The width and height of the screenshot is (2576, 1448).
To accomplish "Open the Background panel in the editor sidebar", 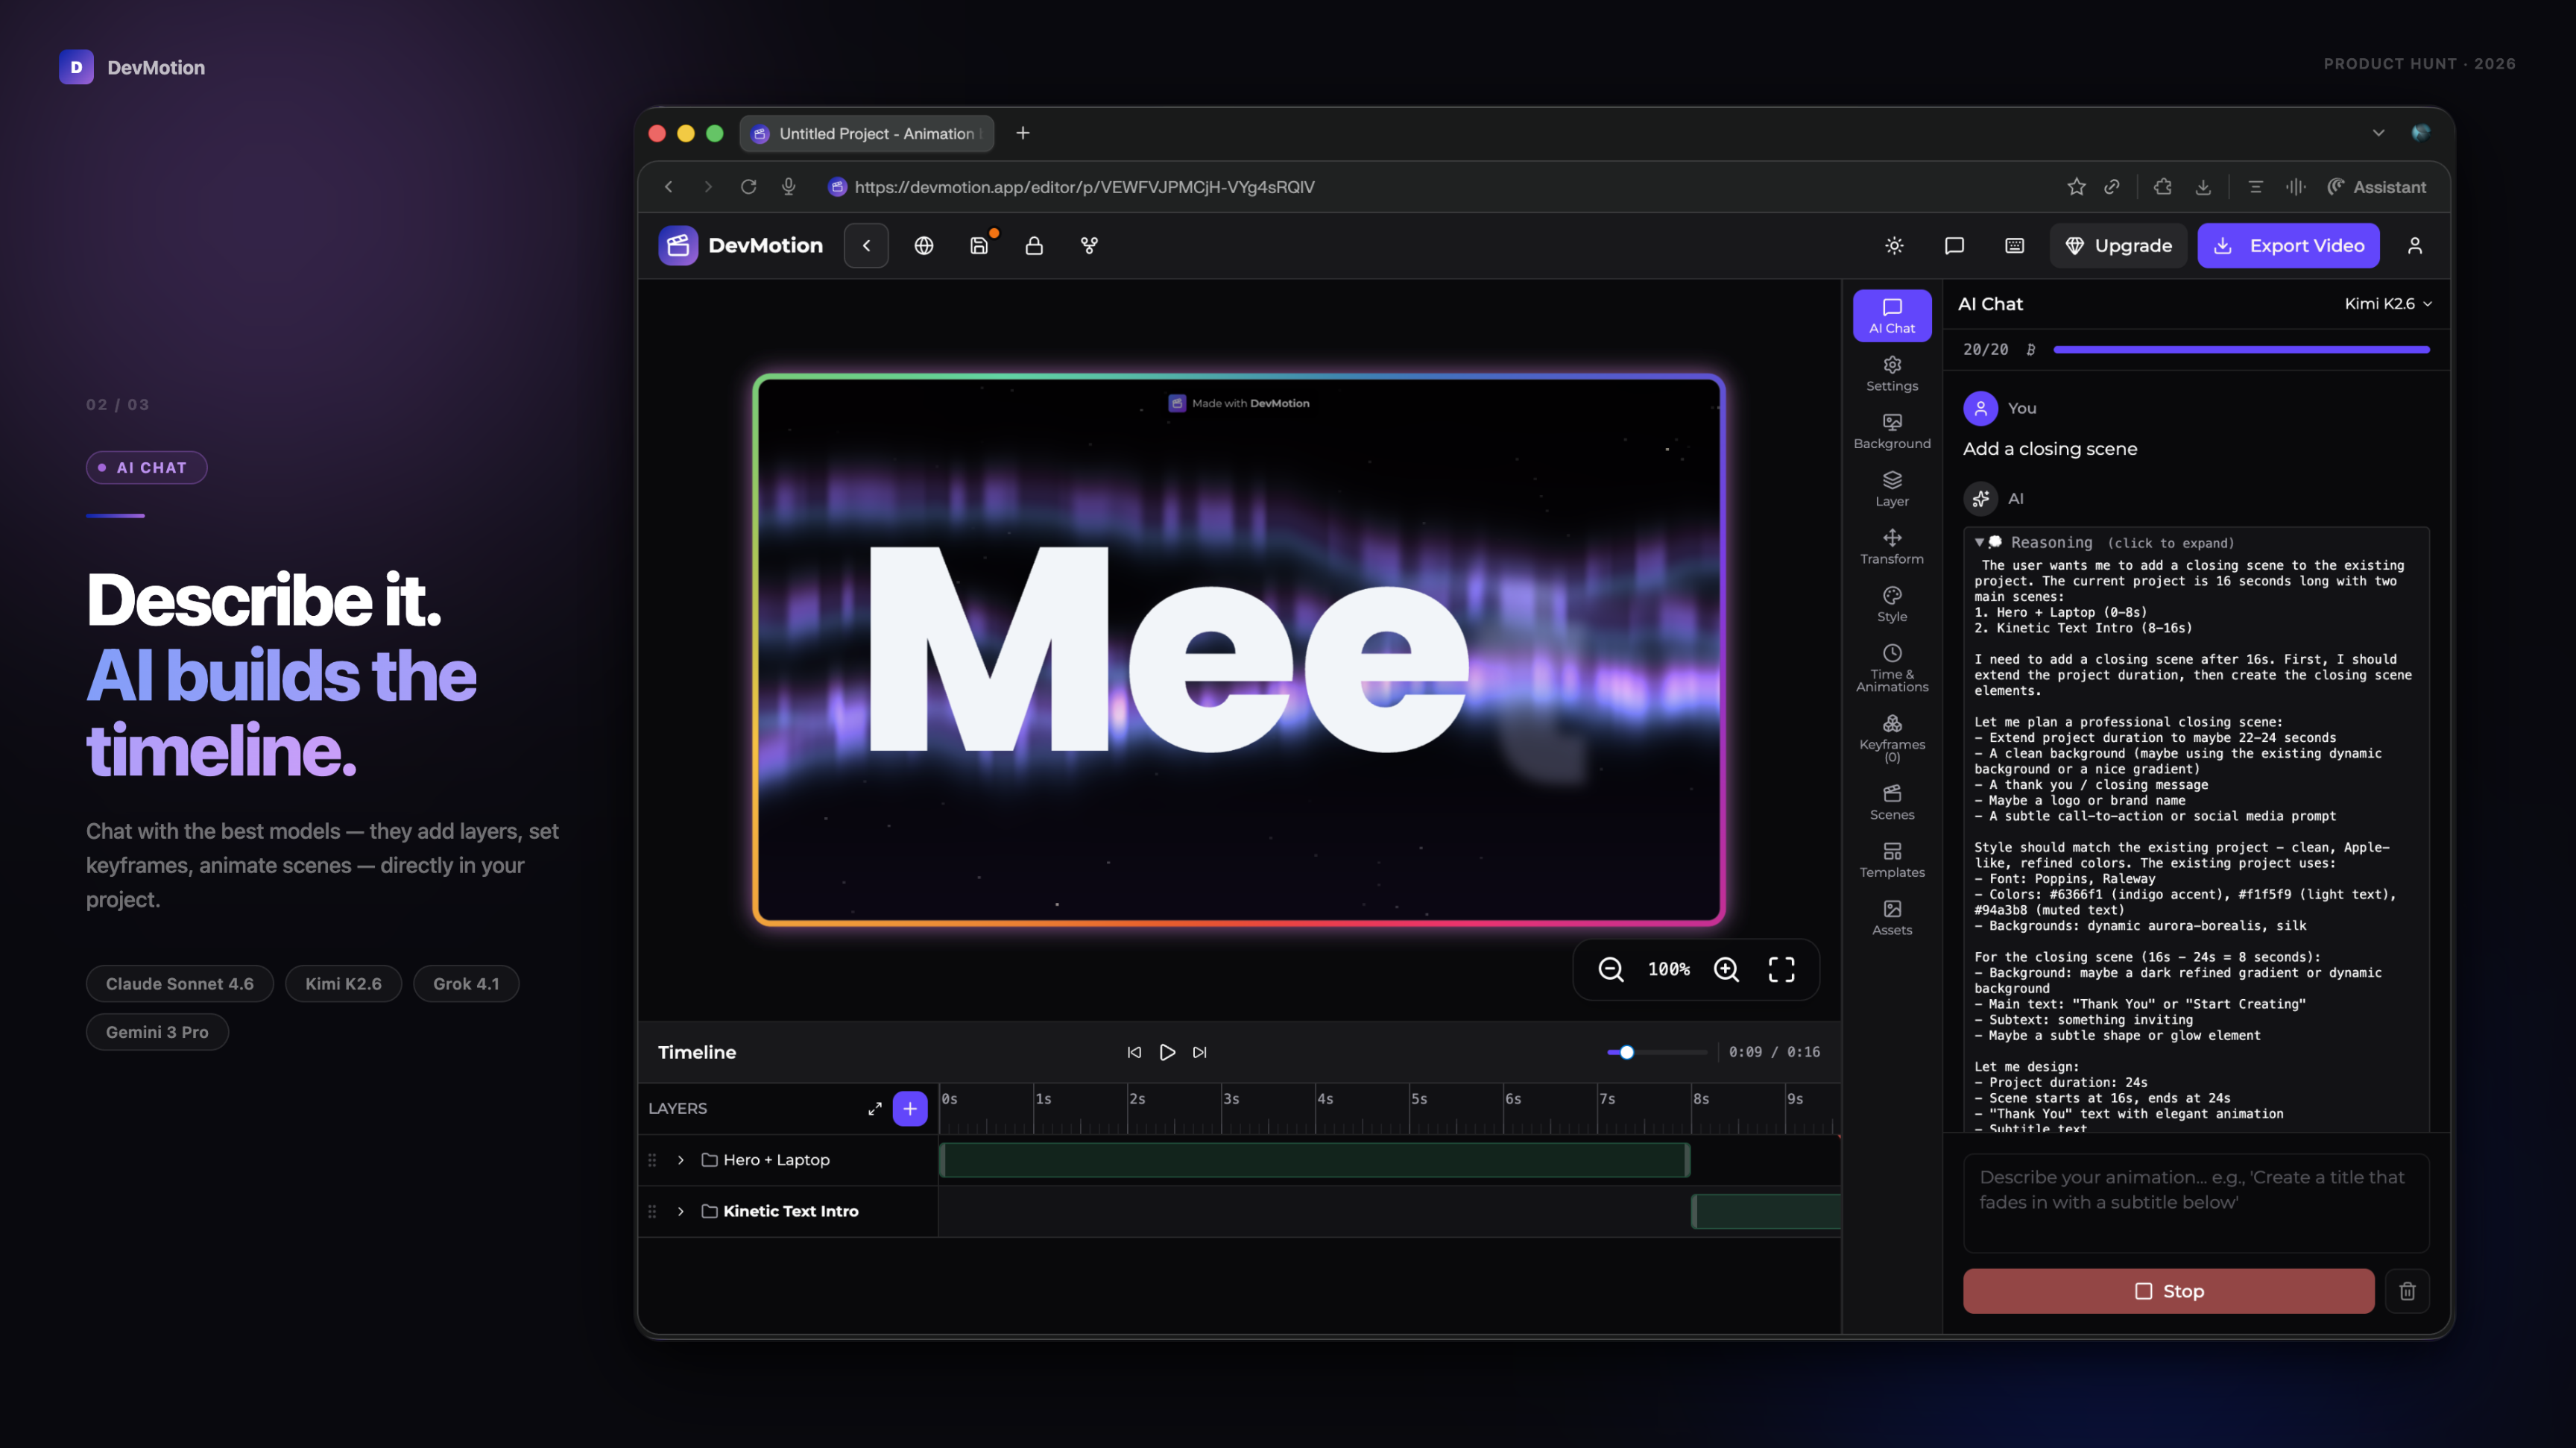I will pyautogui.click(x=1892, y=430).
